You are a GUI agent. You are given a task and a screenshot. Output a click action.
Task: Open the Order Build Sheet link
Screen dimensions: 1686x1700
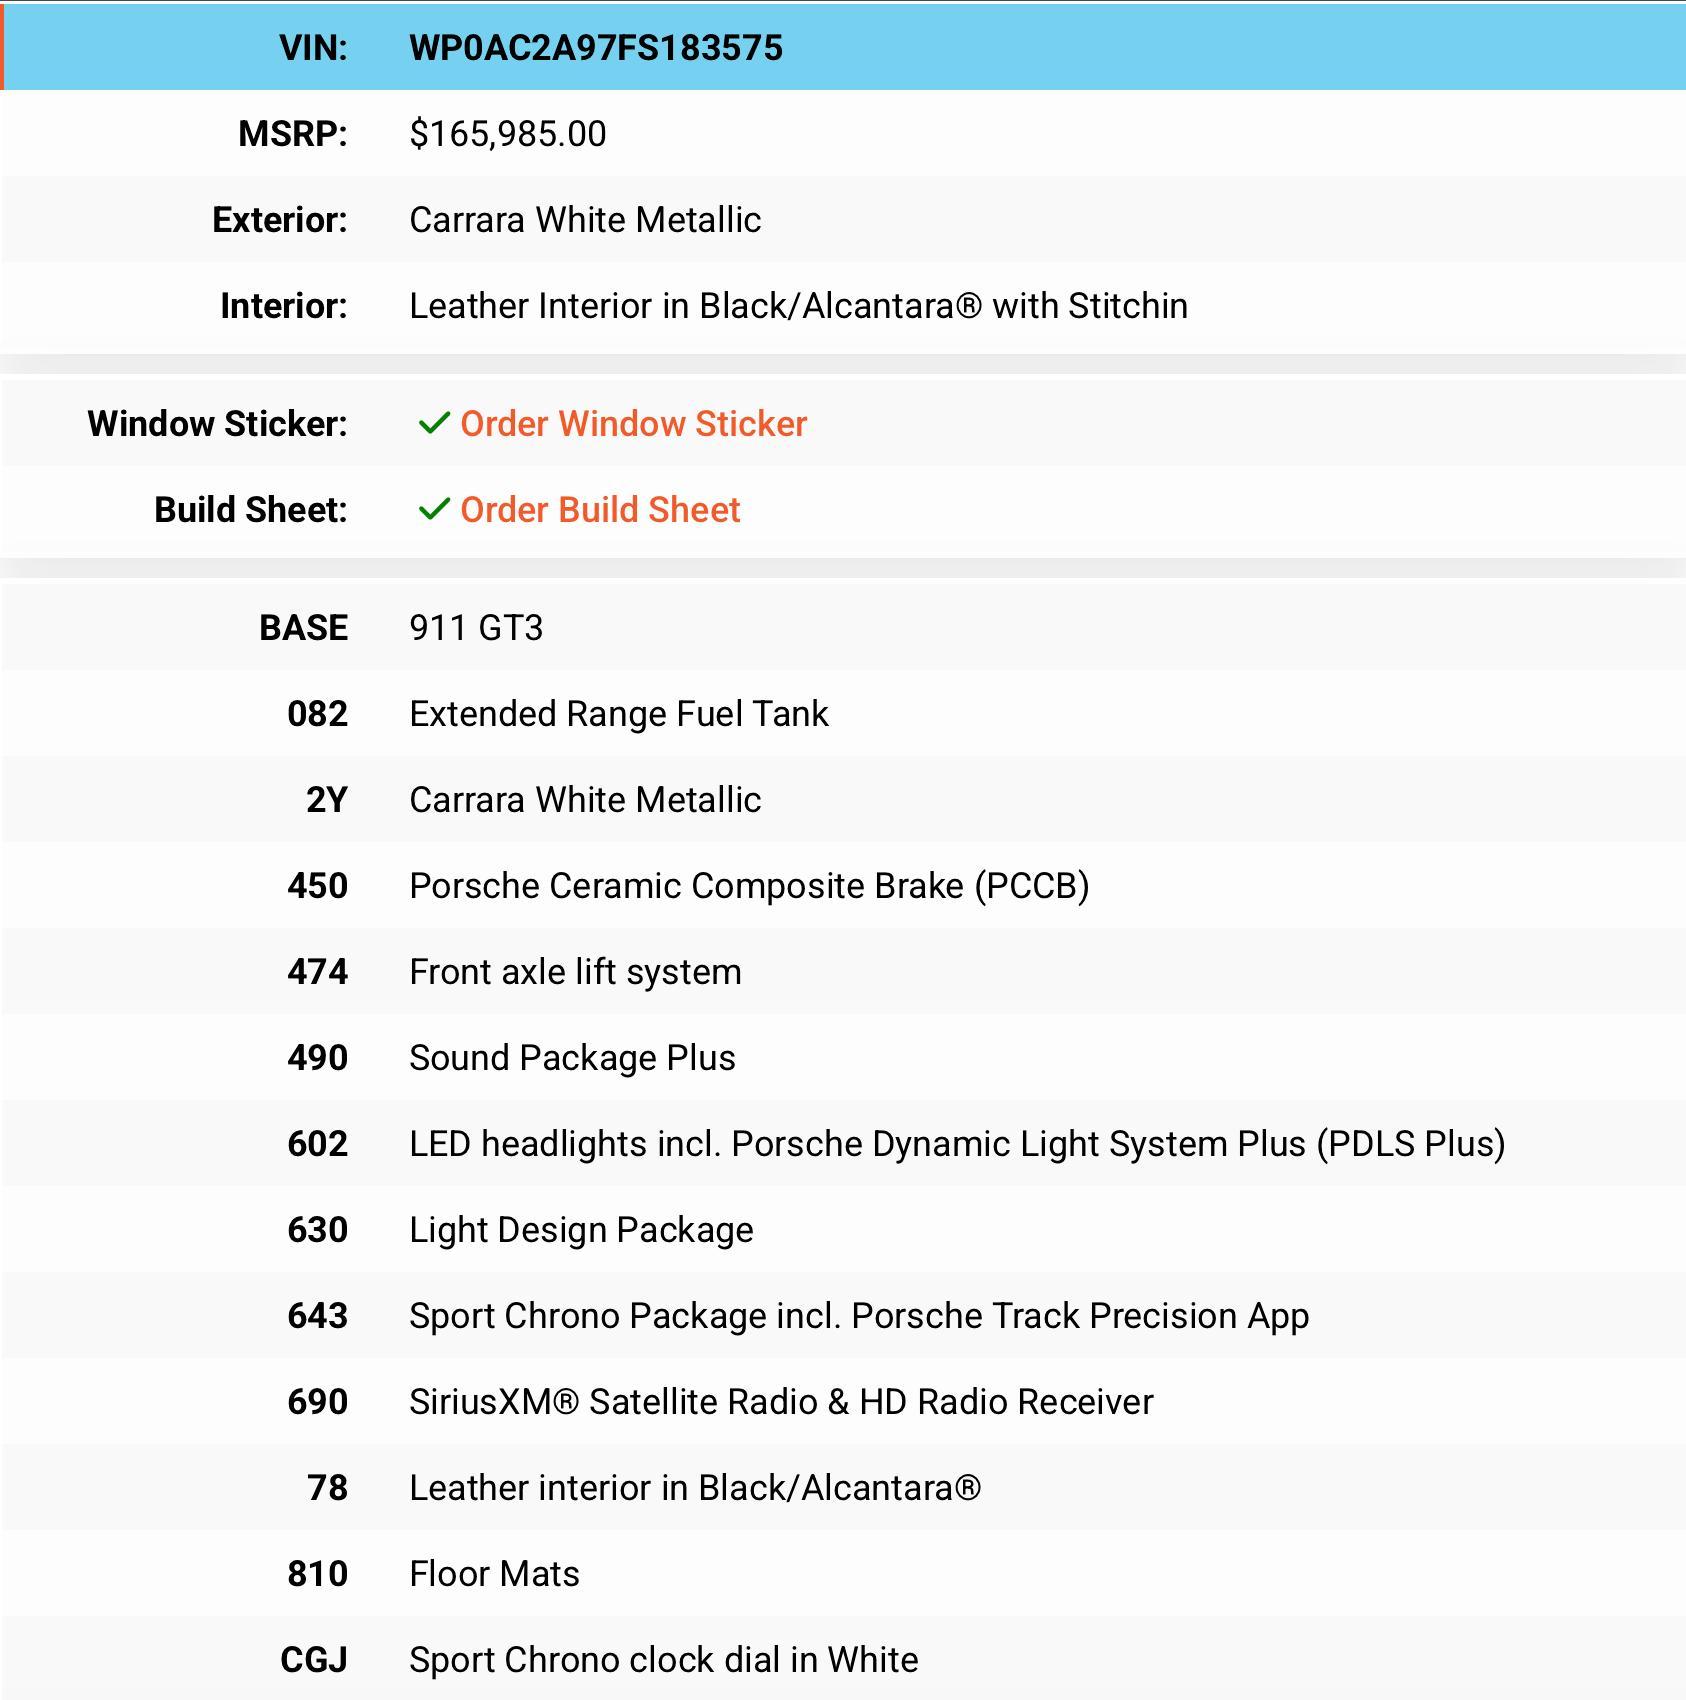tap(600, 510)
